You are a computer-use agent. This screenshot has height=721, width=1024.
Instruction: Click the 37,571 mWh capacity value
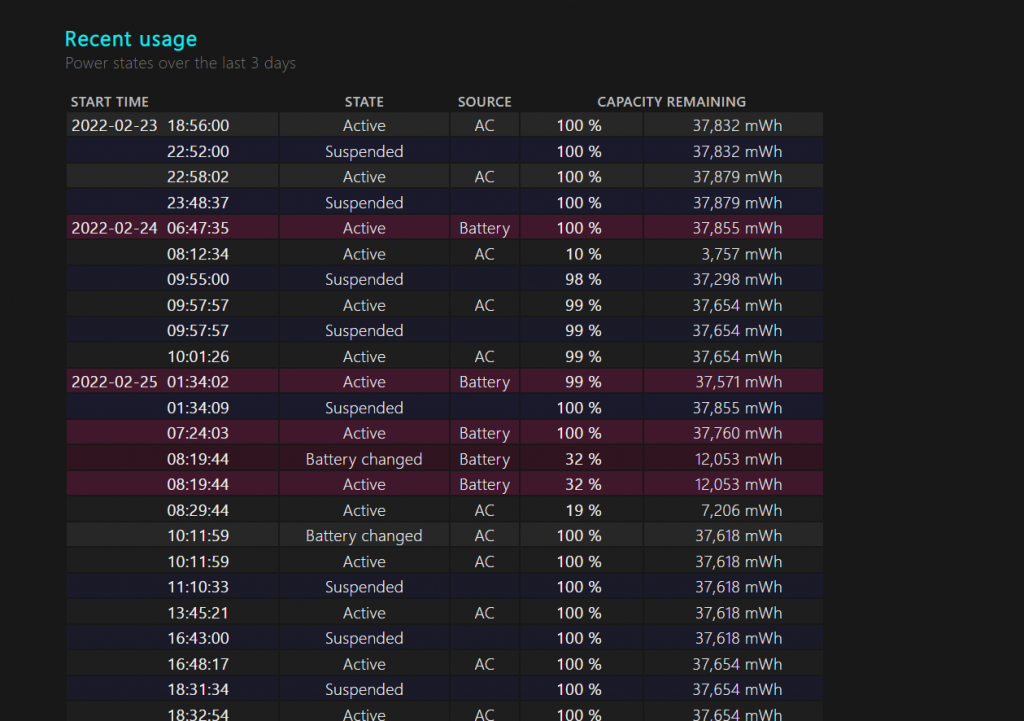click(738, 382)
